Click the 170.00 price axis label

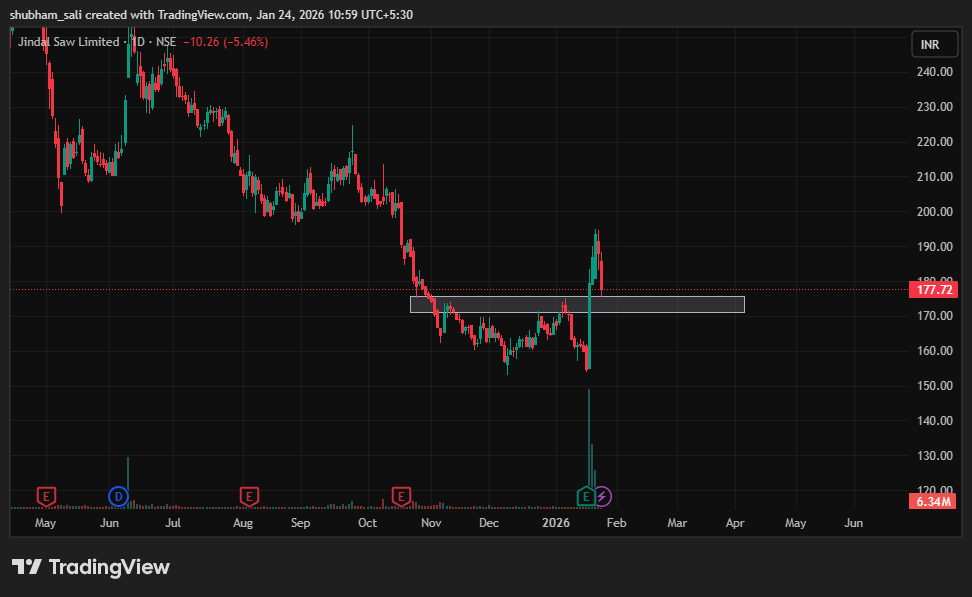click(x=934, y=316)
